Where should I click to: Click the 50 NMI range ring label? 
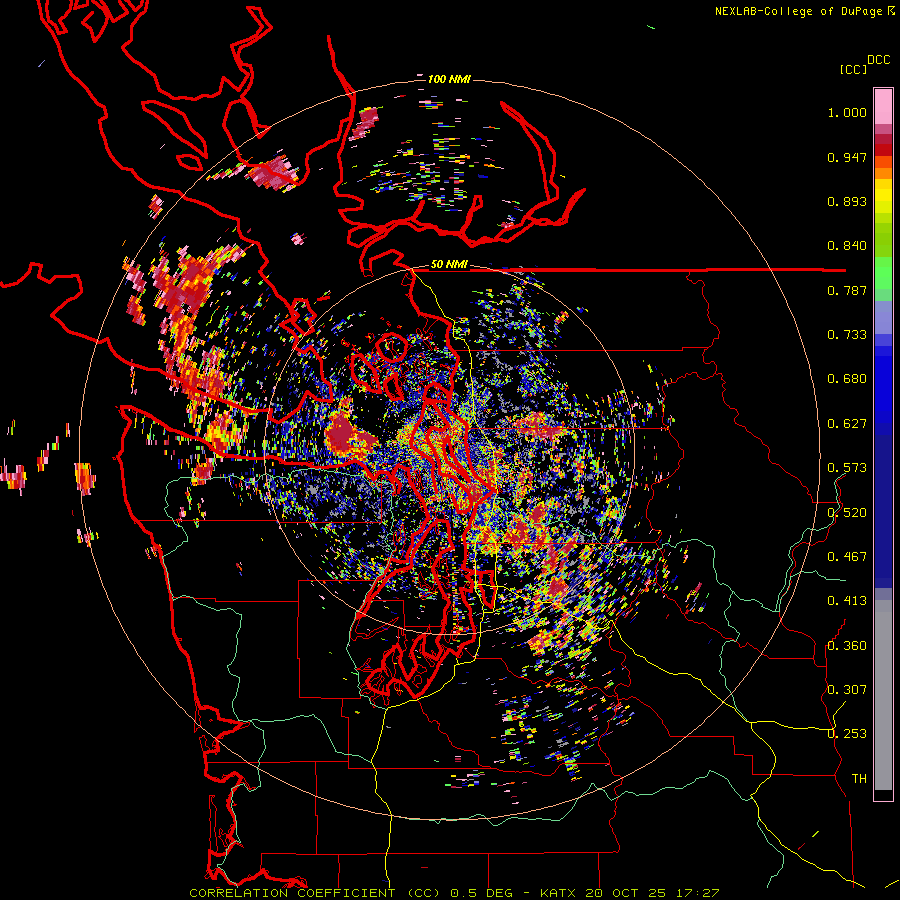[449, 265]
